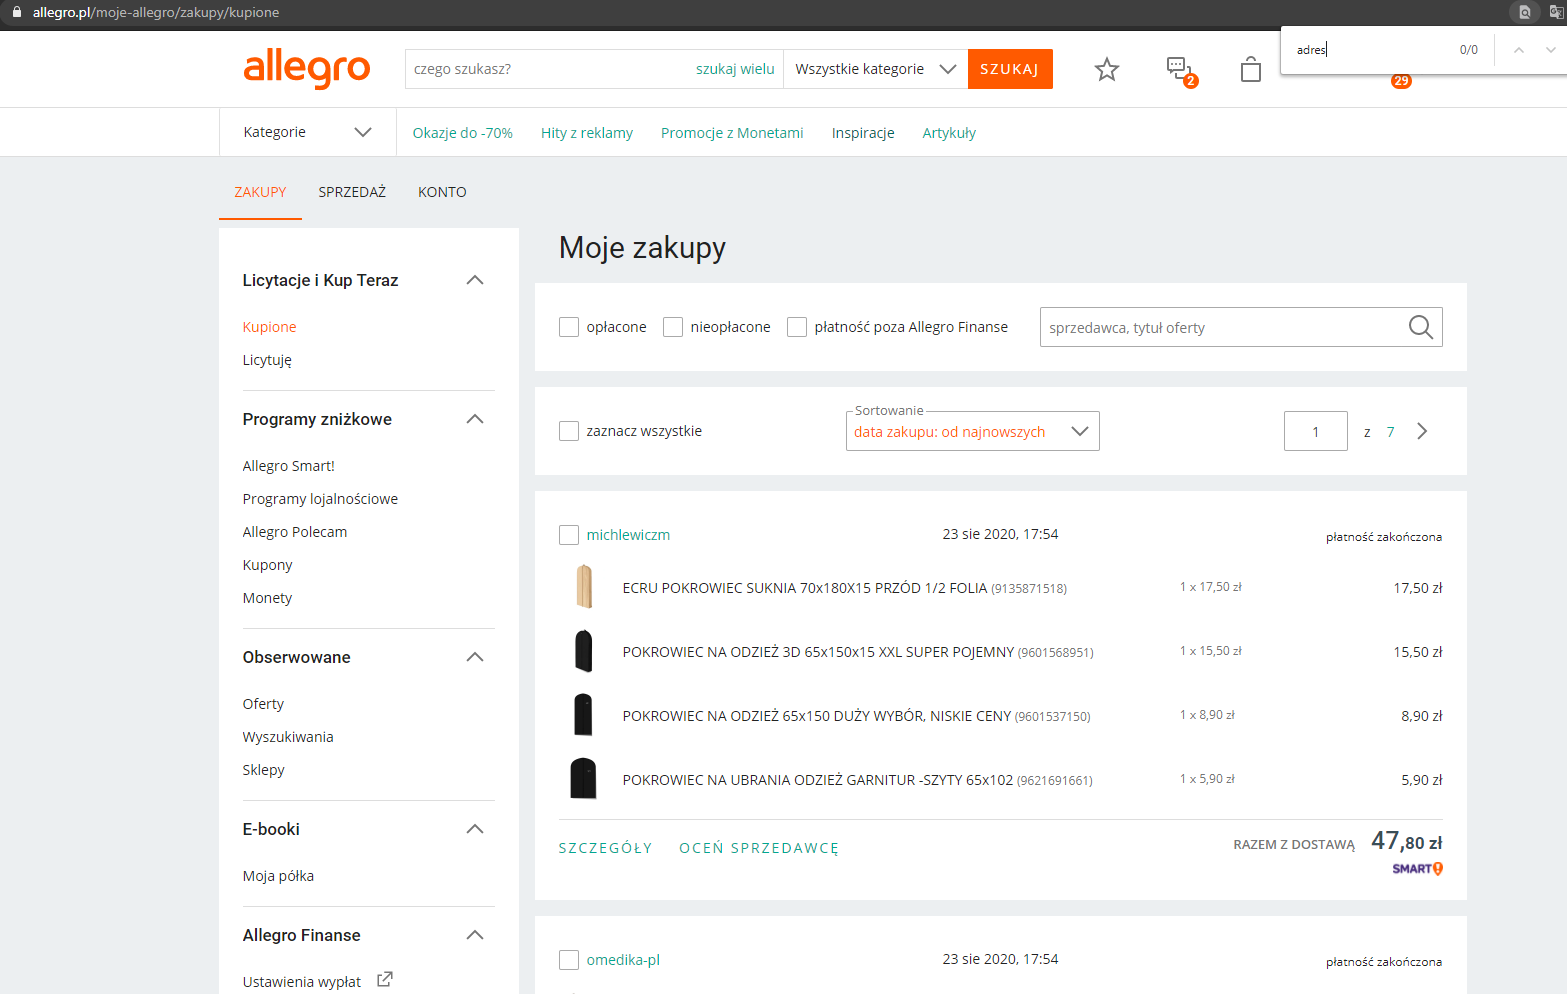1567x994 pixels.
Task: Open messages chat icon with badge
Action: [1181, 71]
